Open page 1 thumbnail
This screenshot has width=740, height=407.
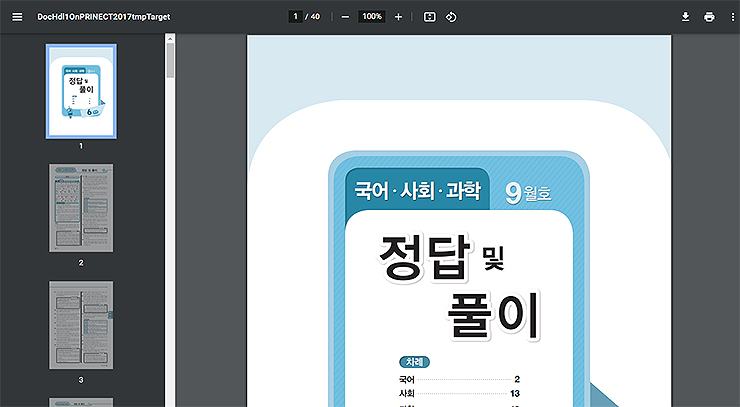point(81,91)
